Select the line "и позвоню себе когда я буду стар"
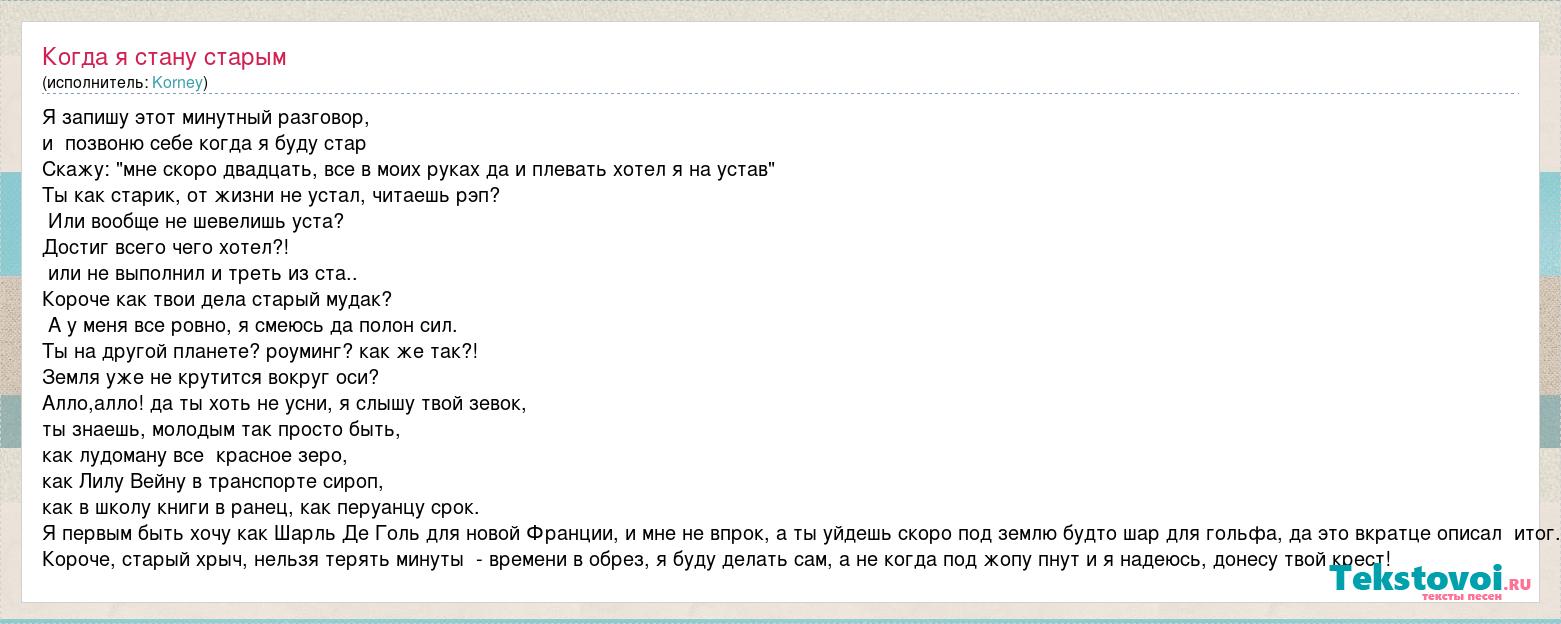 coord(204,143)
